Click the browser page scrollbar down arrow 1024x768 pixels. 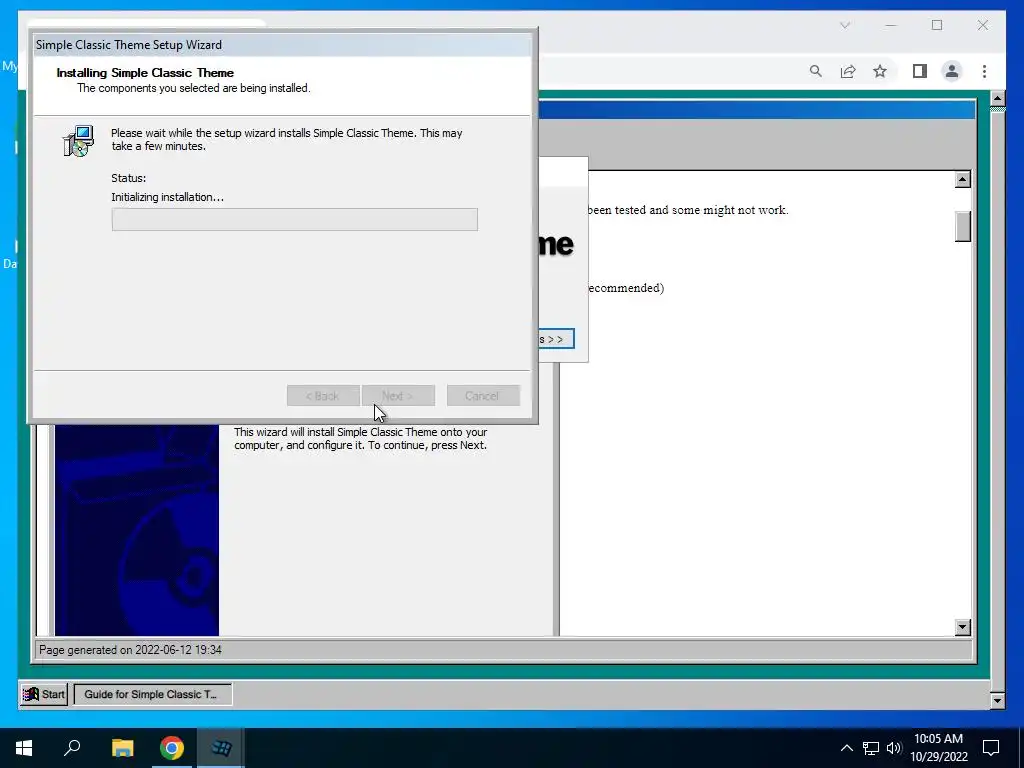[x=997, y=701]
